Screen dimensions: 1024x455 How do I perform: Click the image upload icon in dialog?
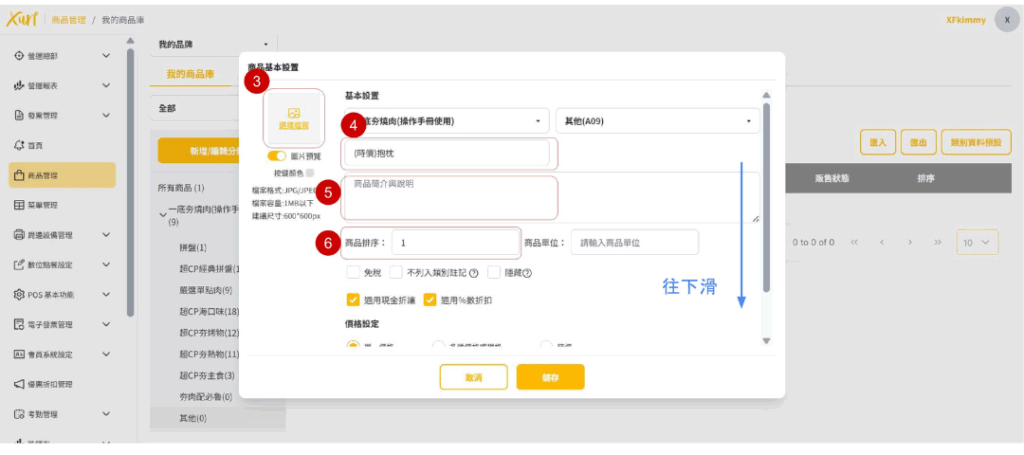[294, 114]
